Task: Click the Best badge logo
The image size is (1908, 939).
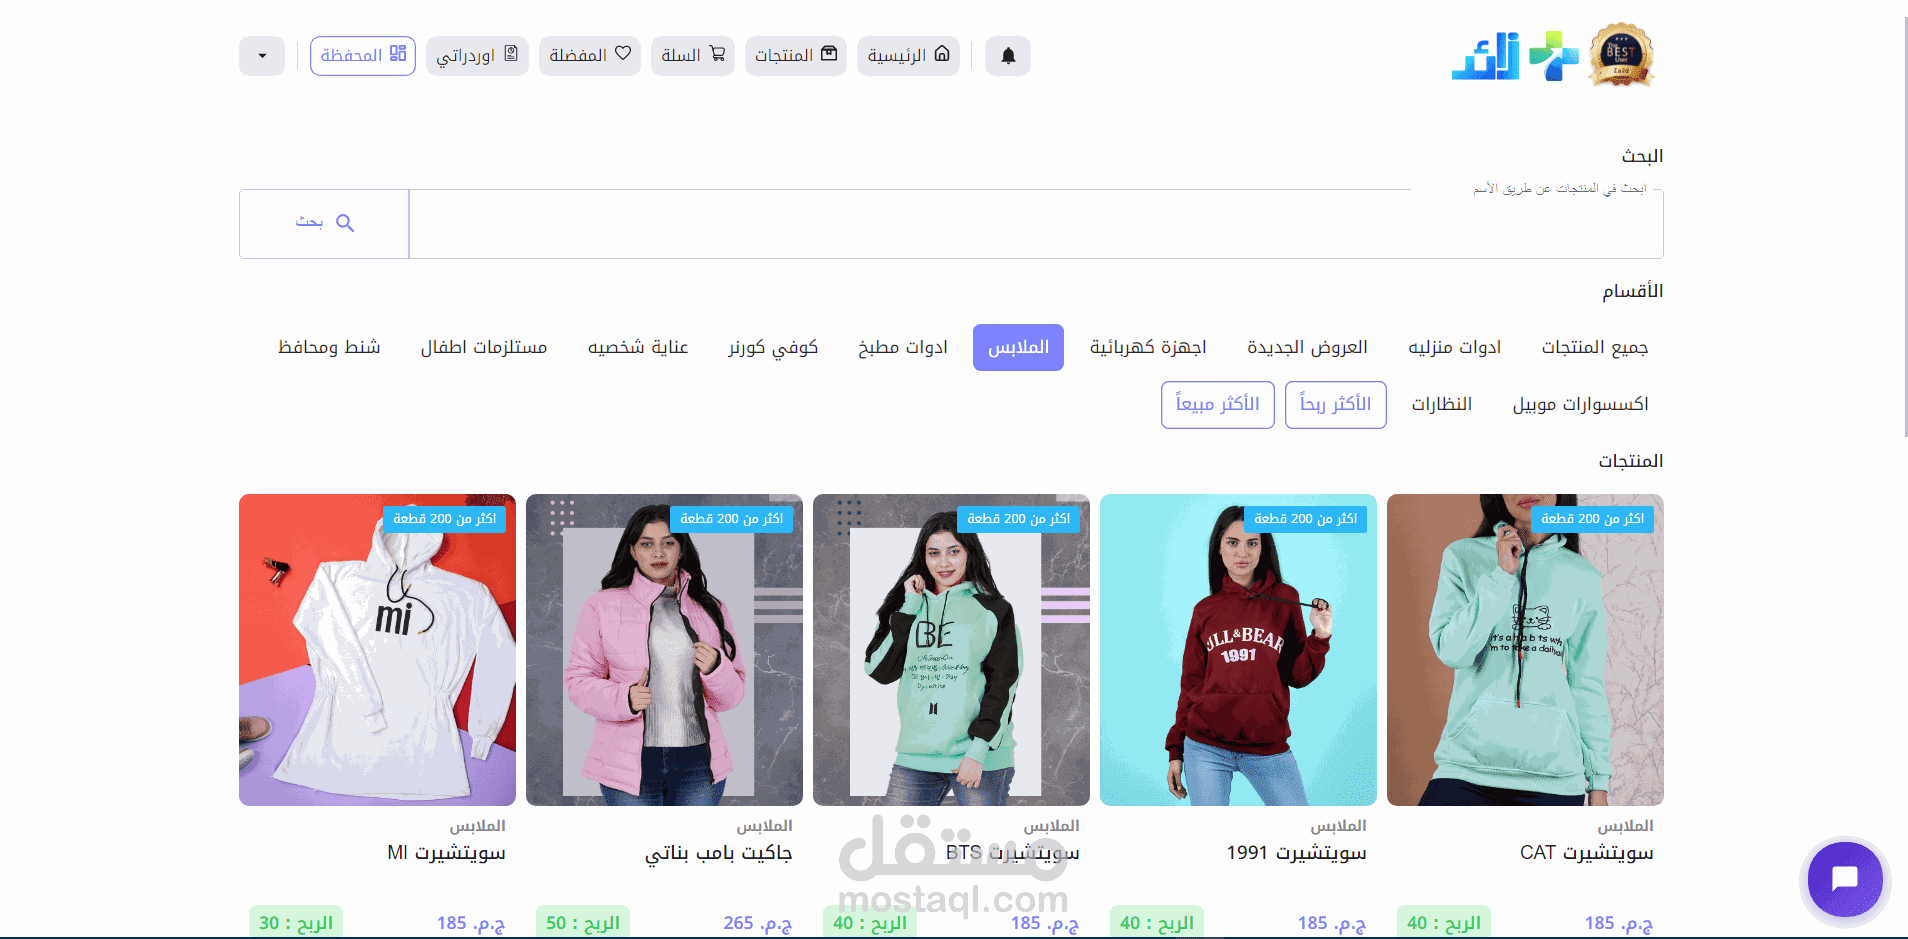Action: 1621,55
